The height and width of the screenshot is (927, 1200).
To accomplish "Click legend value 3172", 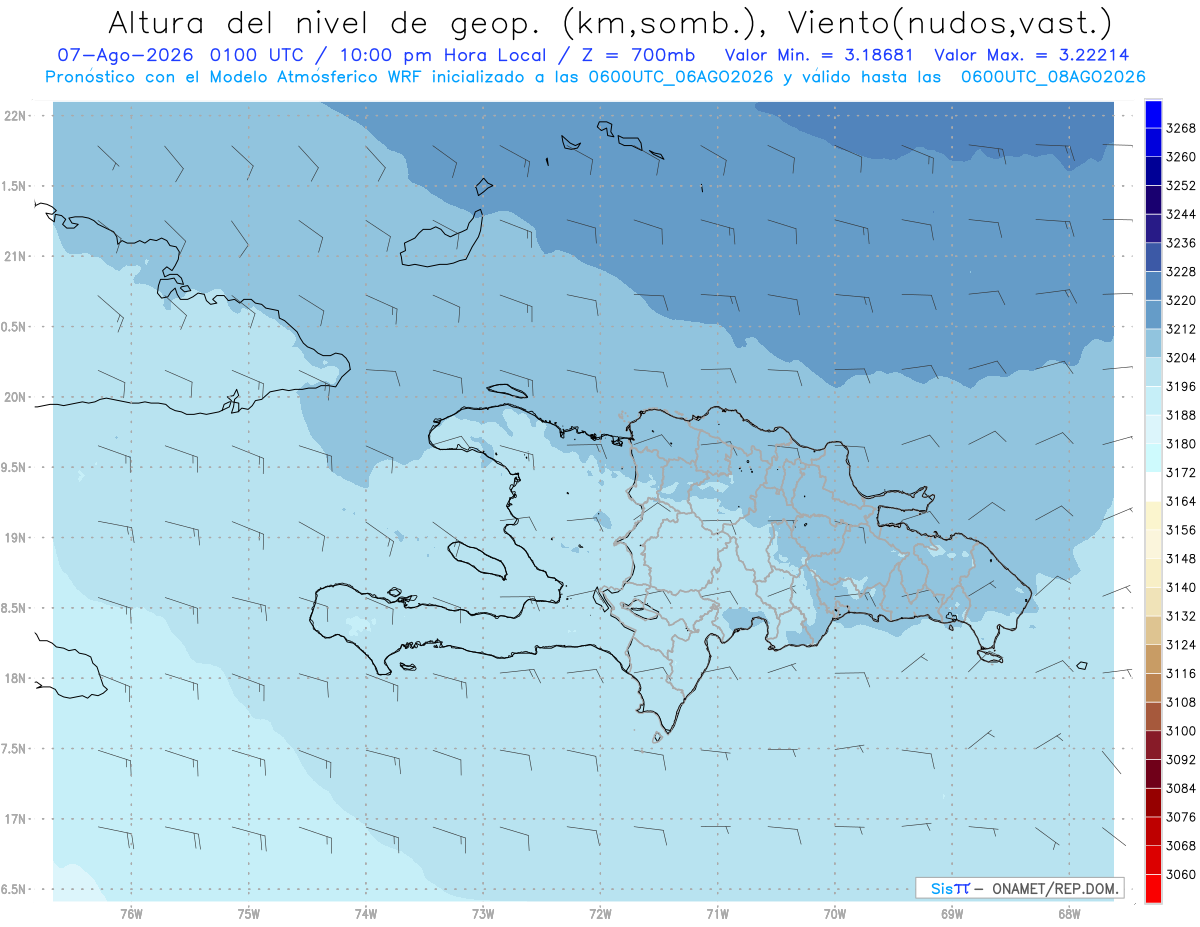I will (x=1181, y=472).
